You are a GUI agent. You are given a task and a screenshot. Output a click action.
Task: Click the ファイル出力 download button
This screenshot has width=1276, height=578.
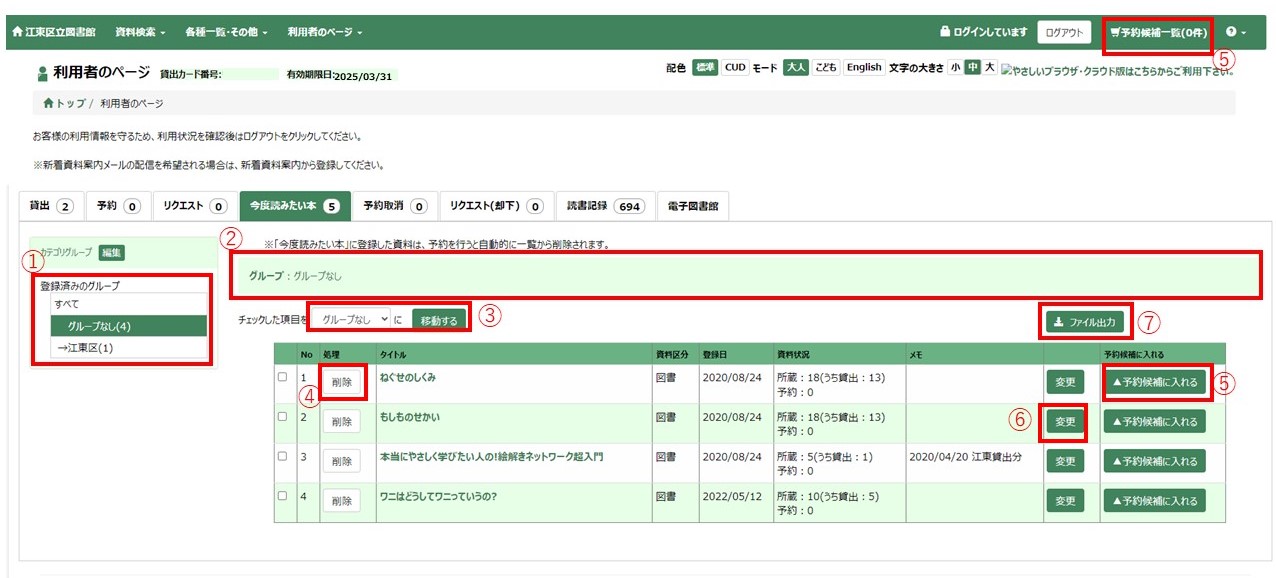point(1085,322)
